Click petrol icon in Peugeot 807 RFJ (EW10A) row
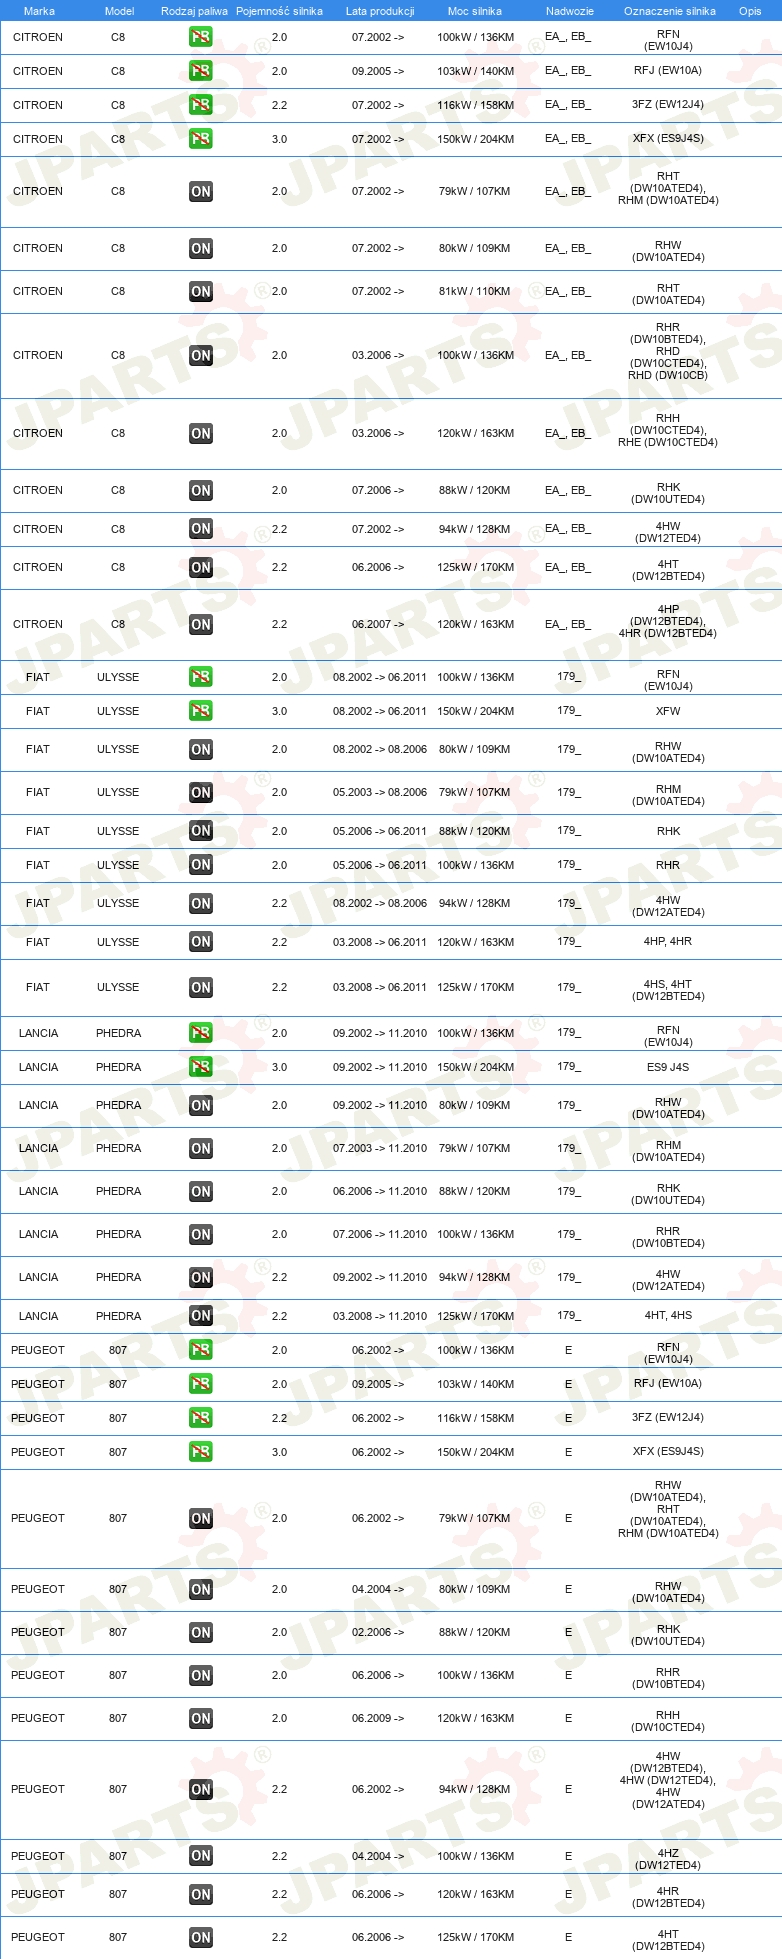This screenshot has width=782, height=1959. [201, 1384]
